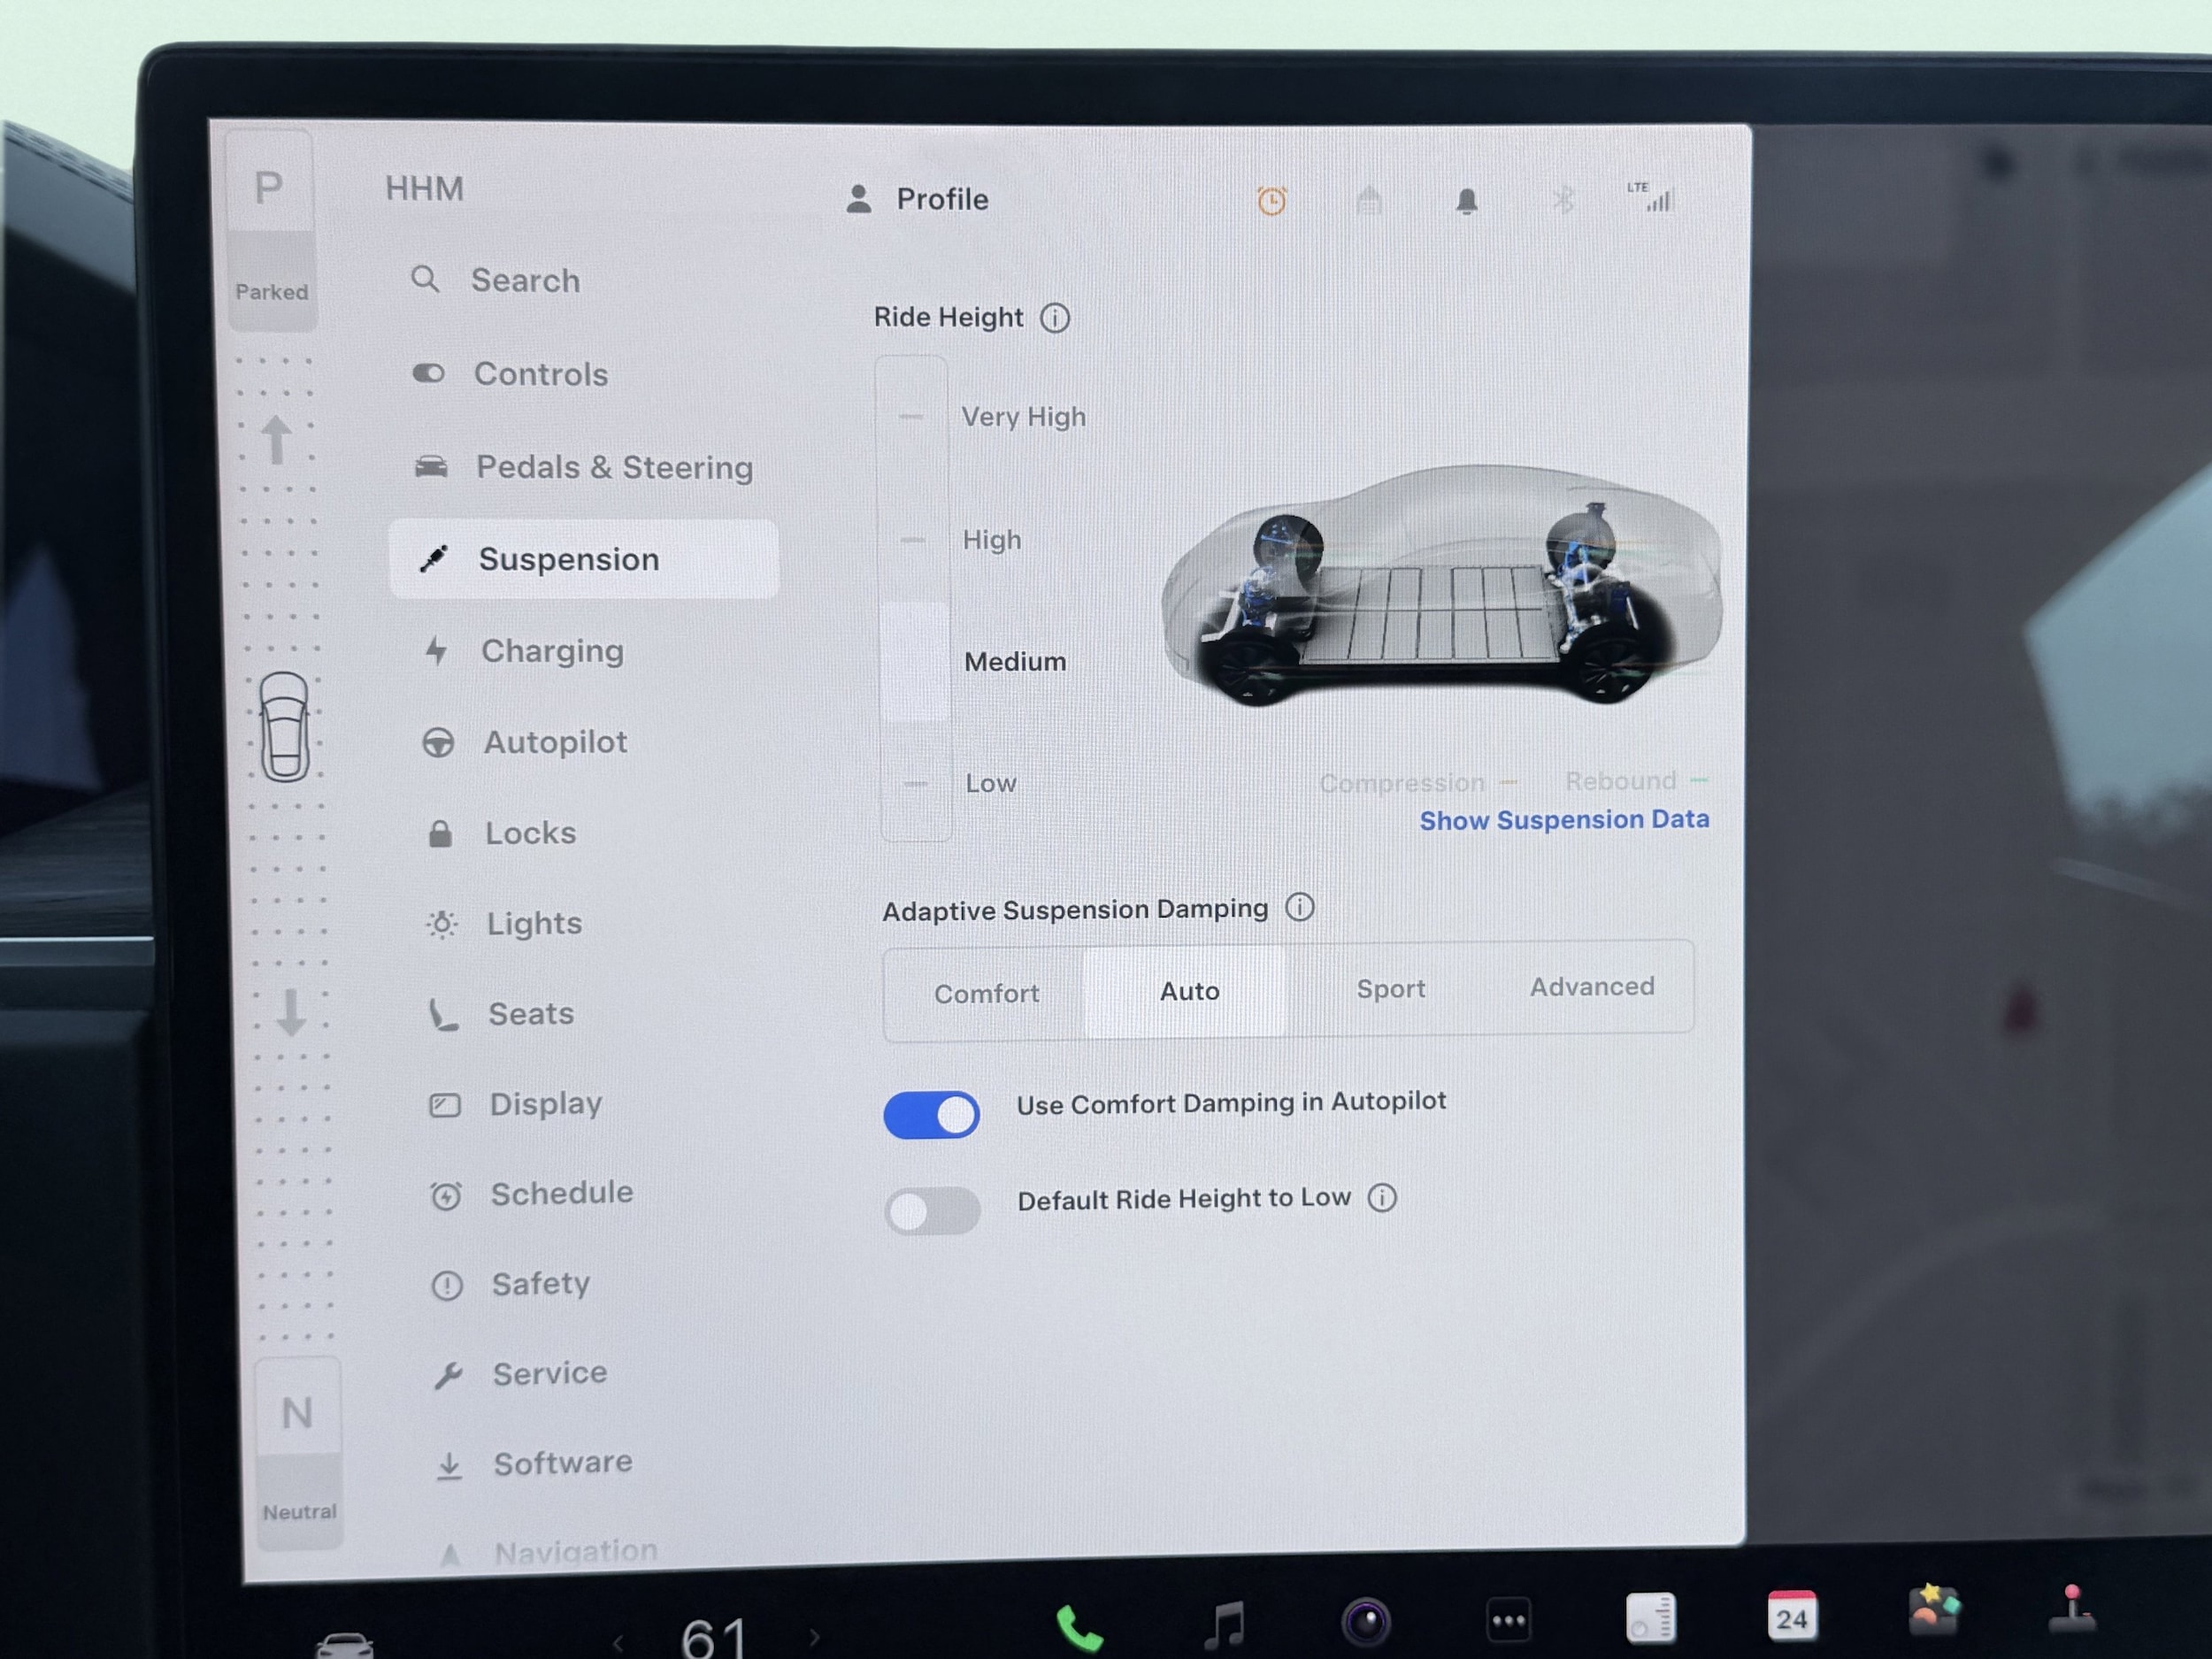2212x1659 pixels.
Task: Tap the Bluetooth status icon
Action: pyautogui.click(x=1563, y=200)
